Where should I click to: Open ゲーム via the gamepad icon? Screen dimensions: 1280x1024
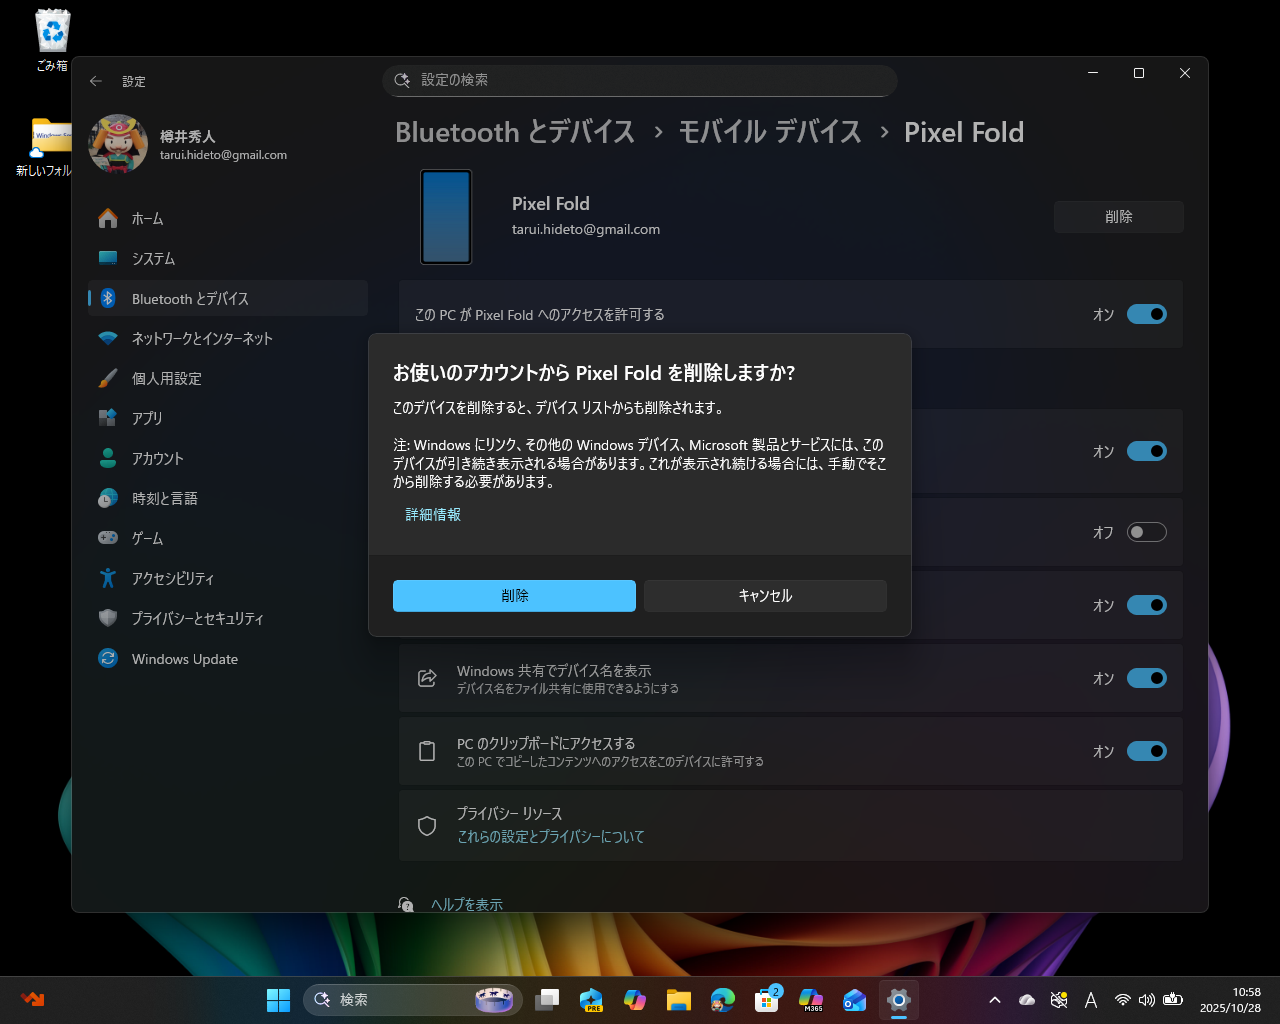click(108, 538)
